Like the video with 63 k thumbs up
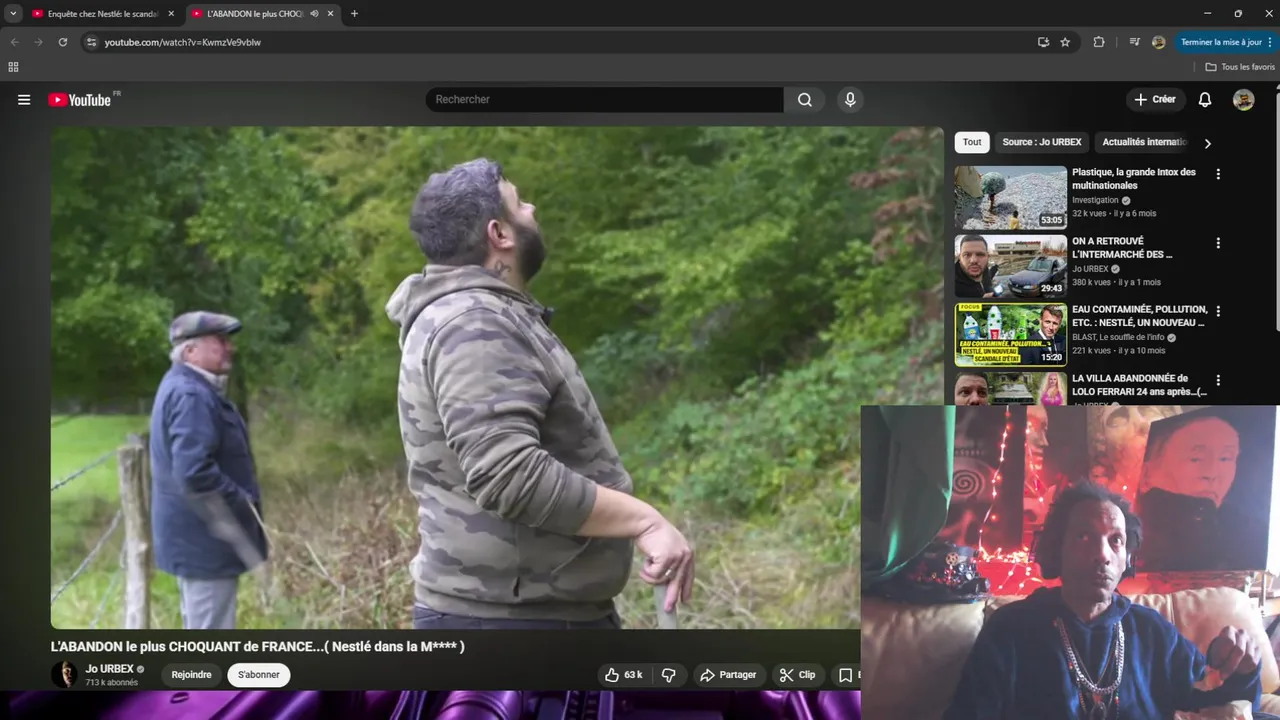Screen dimensions: 1280x720 tap(623, 675)
